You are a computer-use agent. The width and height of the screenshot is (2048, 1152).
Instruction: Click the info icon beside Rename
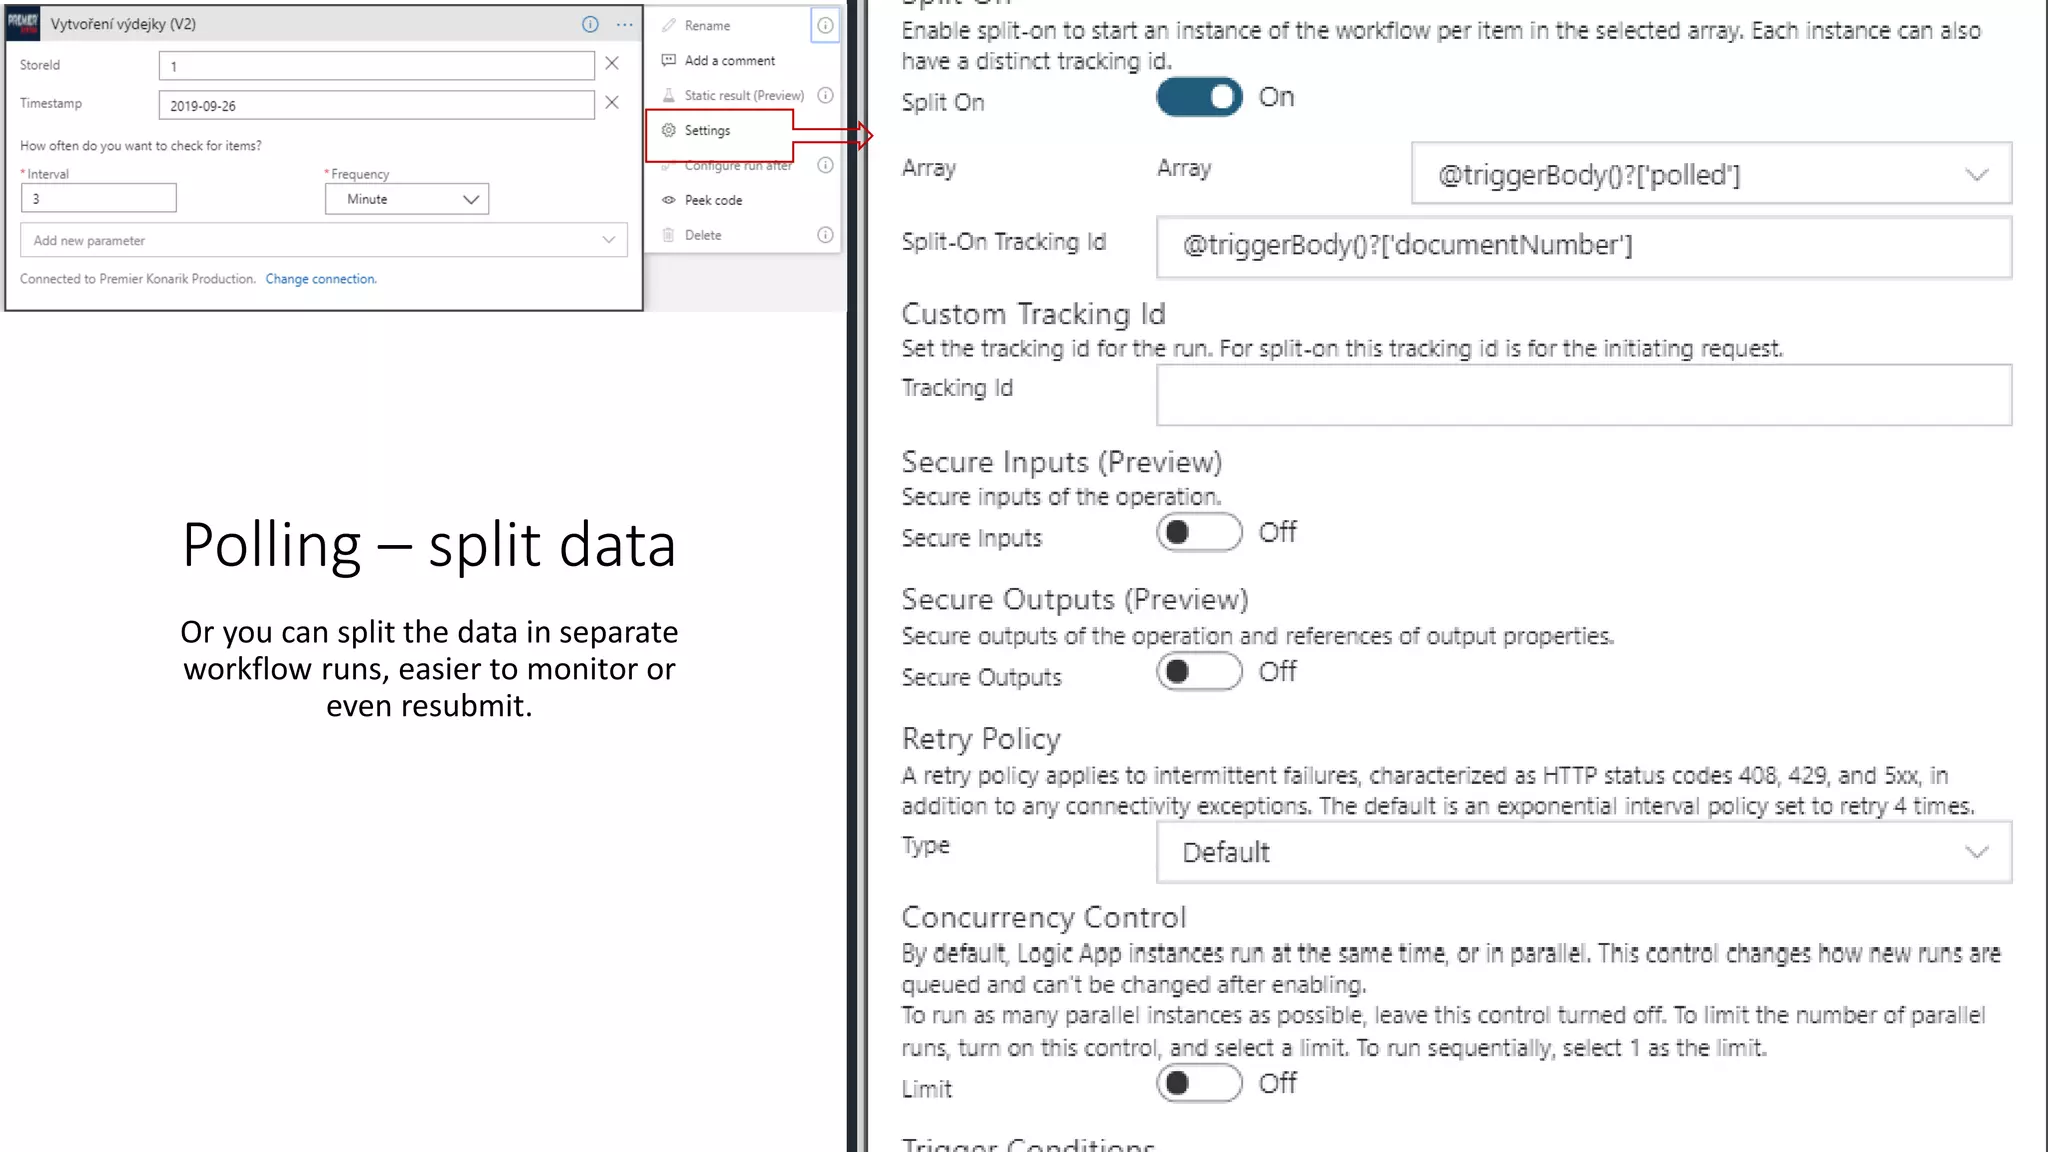pyautogui.click(x=825, y=26)
